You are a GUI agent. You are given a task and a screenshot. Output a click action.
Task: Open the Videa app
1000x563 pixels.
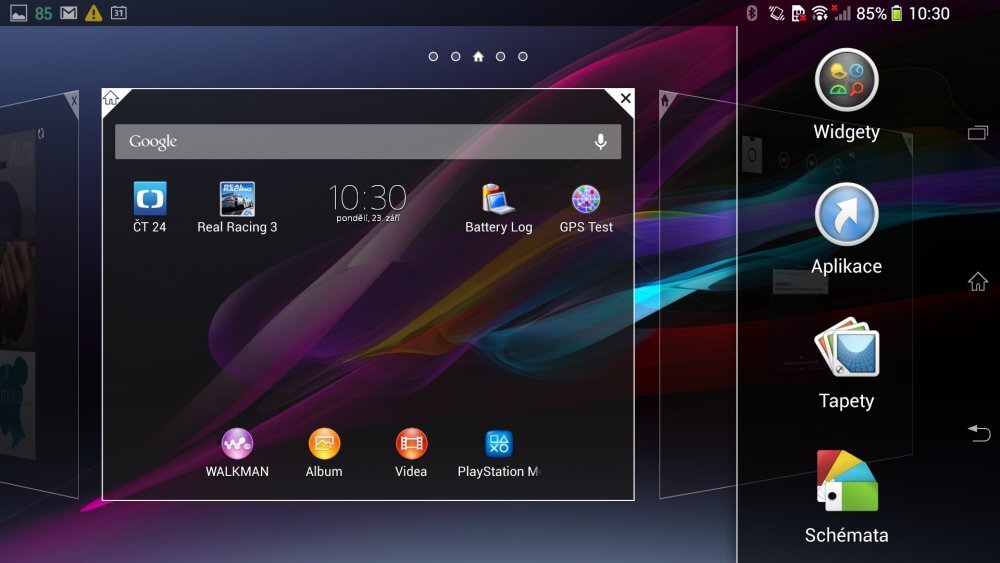(x=411, y=453)
